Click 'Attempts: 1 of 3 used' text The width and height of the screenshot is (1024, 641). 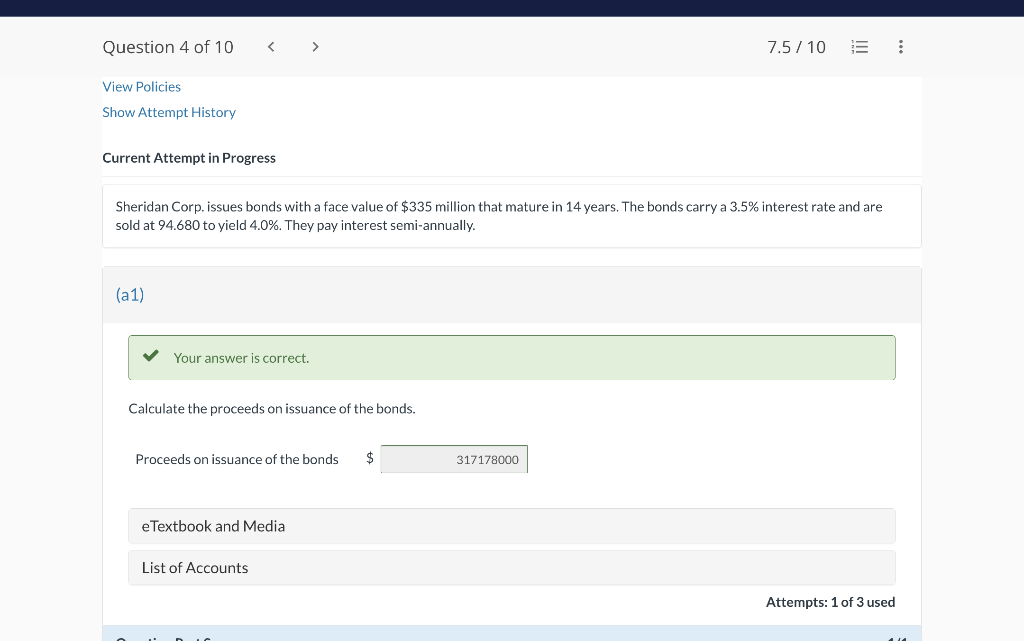830,602
